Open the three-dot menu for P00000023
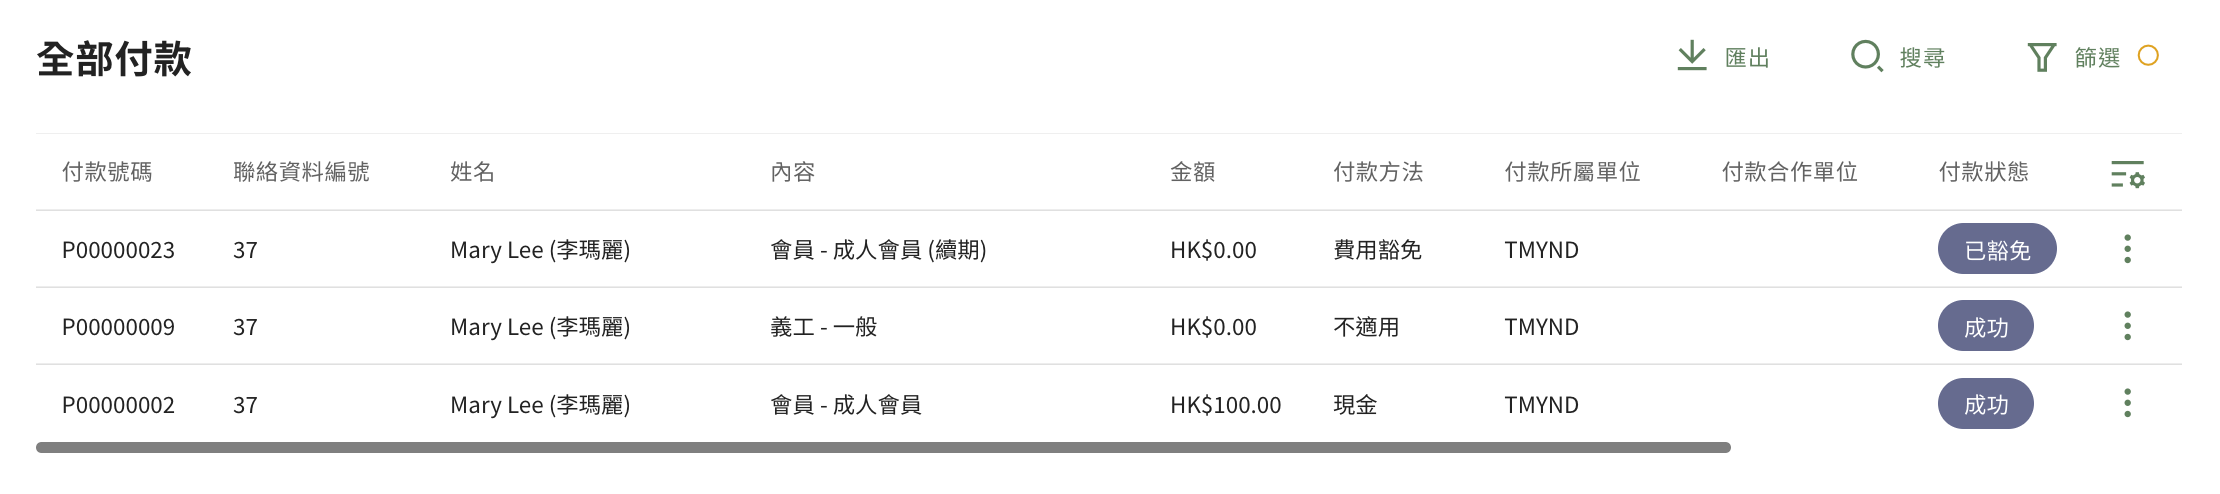 (x=2127, y=249)
